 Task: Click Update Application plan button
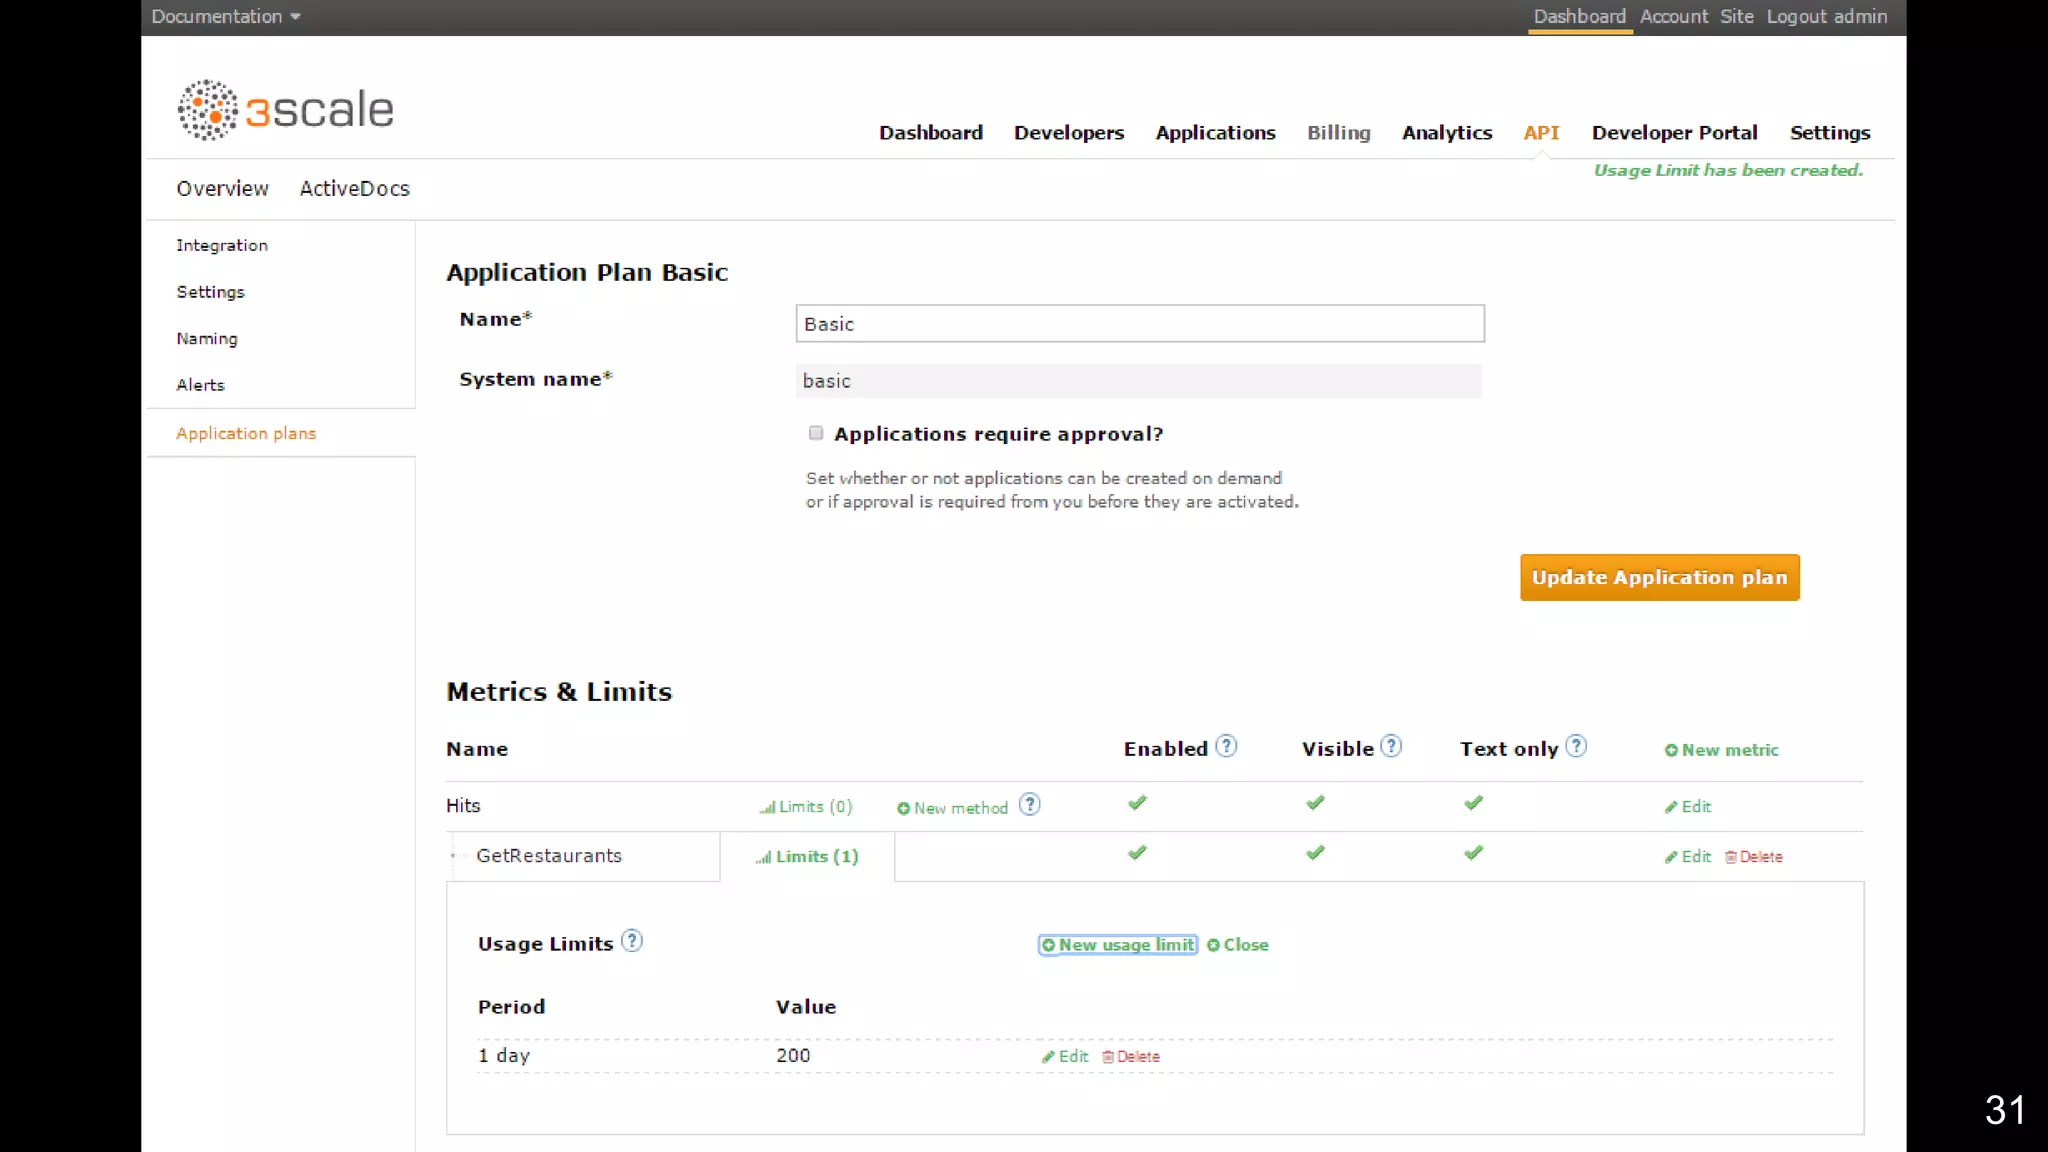[x=1659, y=577]
